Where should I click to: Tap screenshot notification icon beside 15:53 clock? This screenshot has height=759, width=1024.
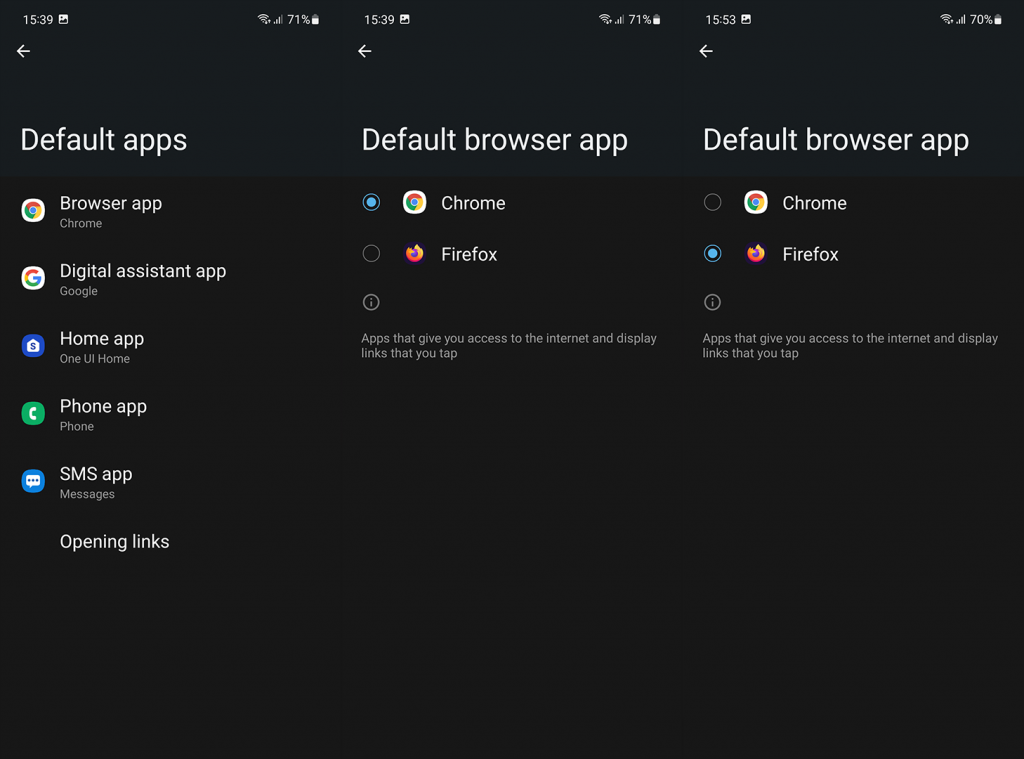[x=746, y=19]
